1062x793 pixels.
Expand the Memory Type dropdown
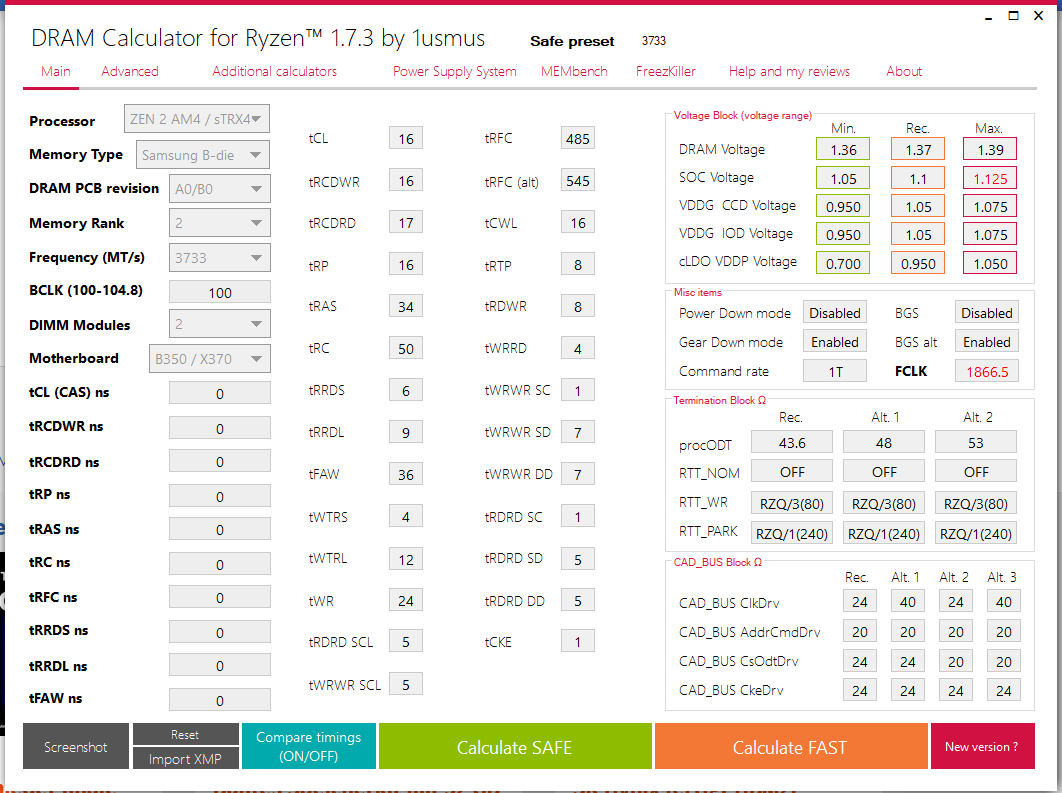click(203, 155)
